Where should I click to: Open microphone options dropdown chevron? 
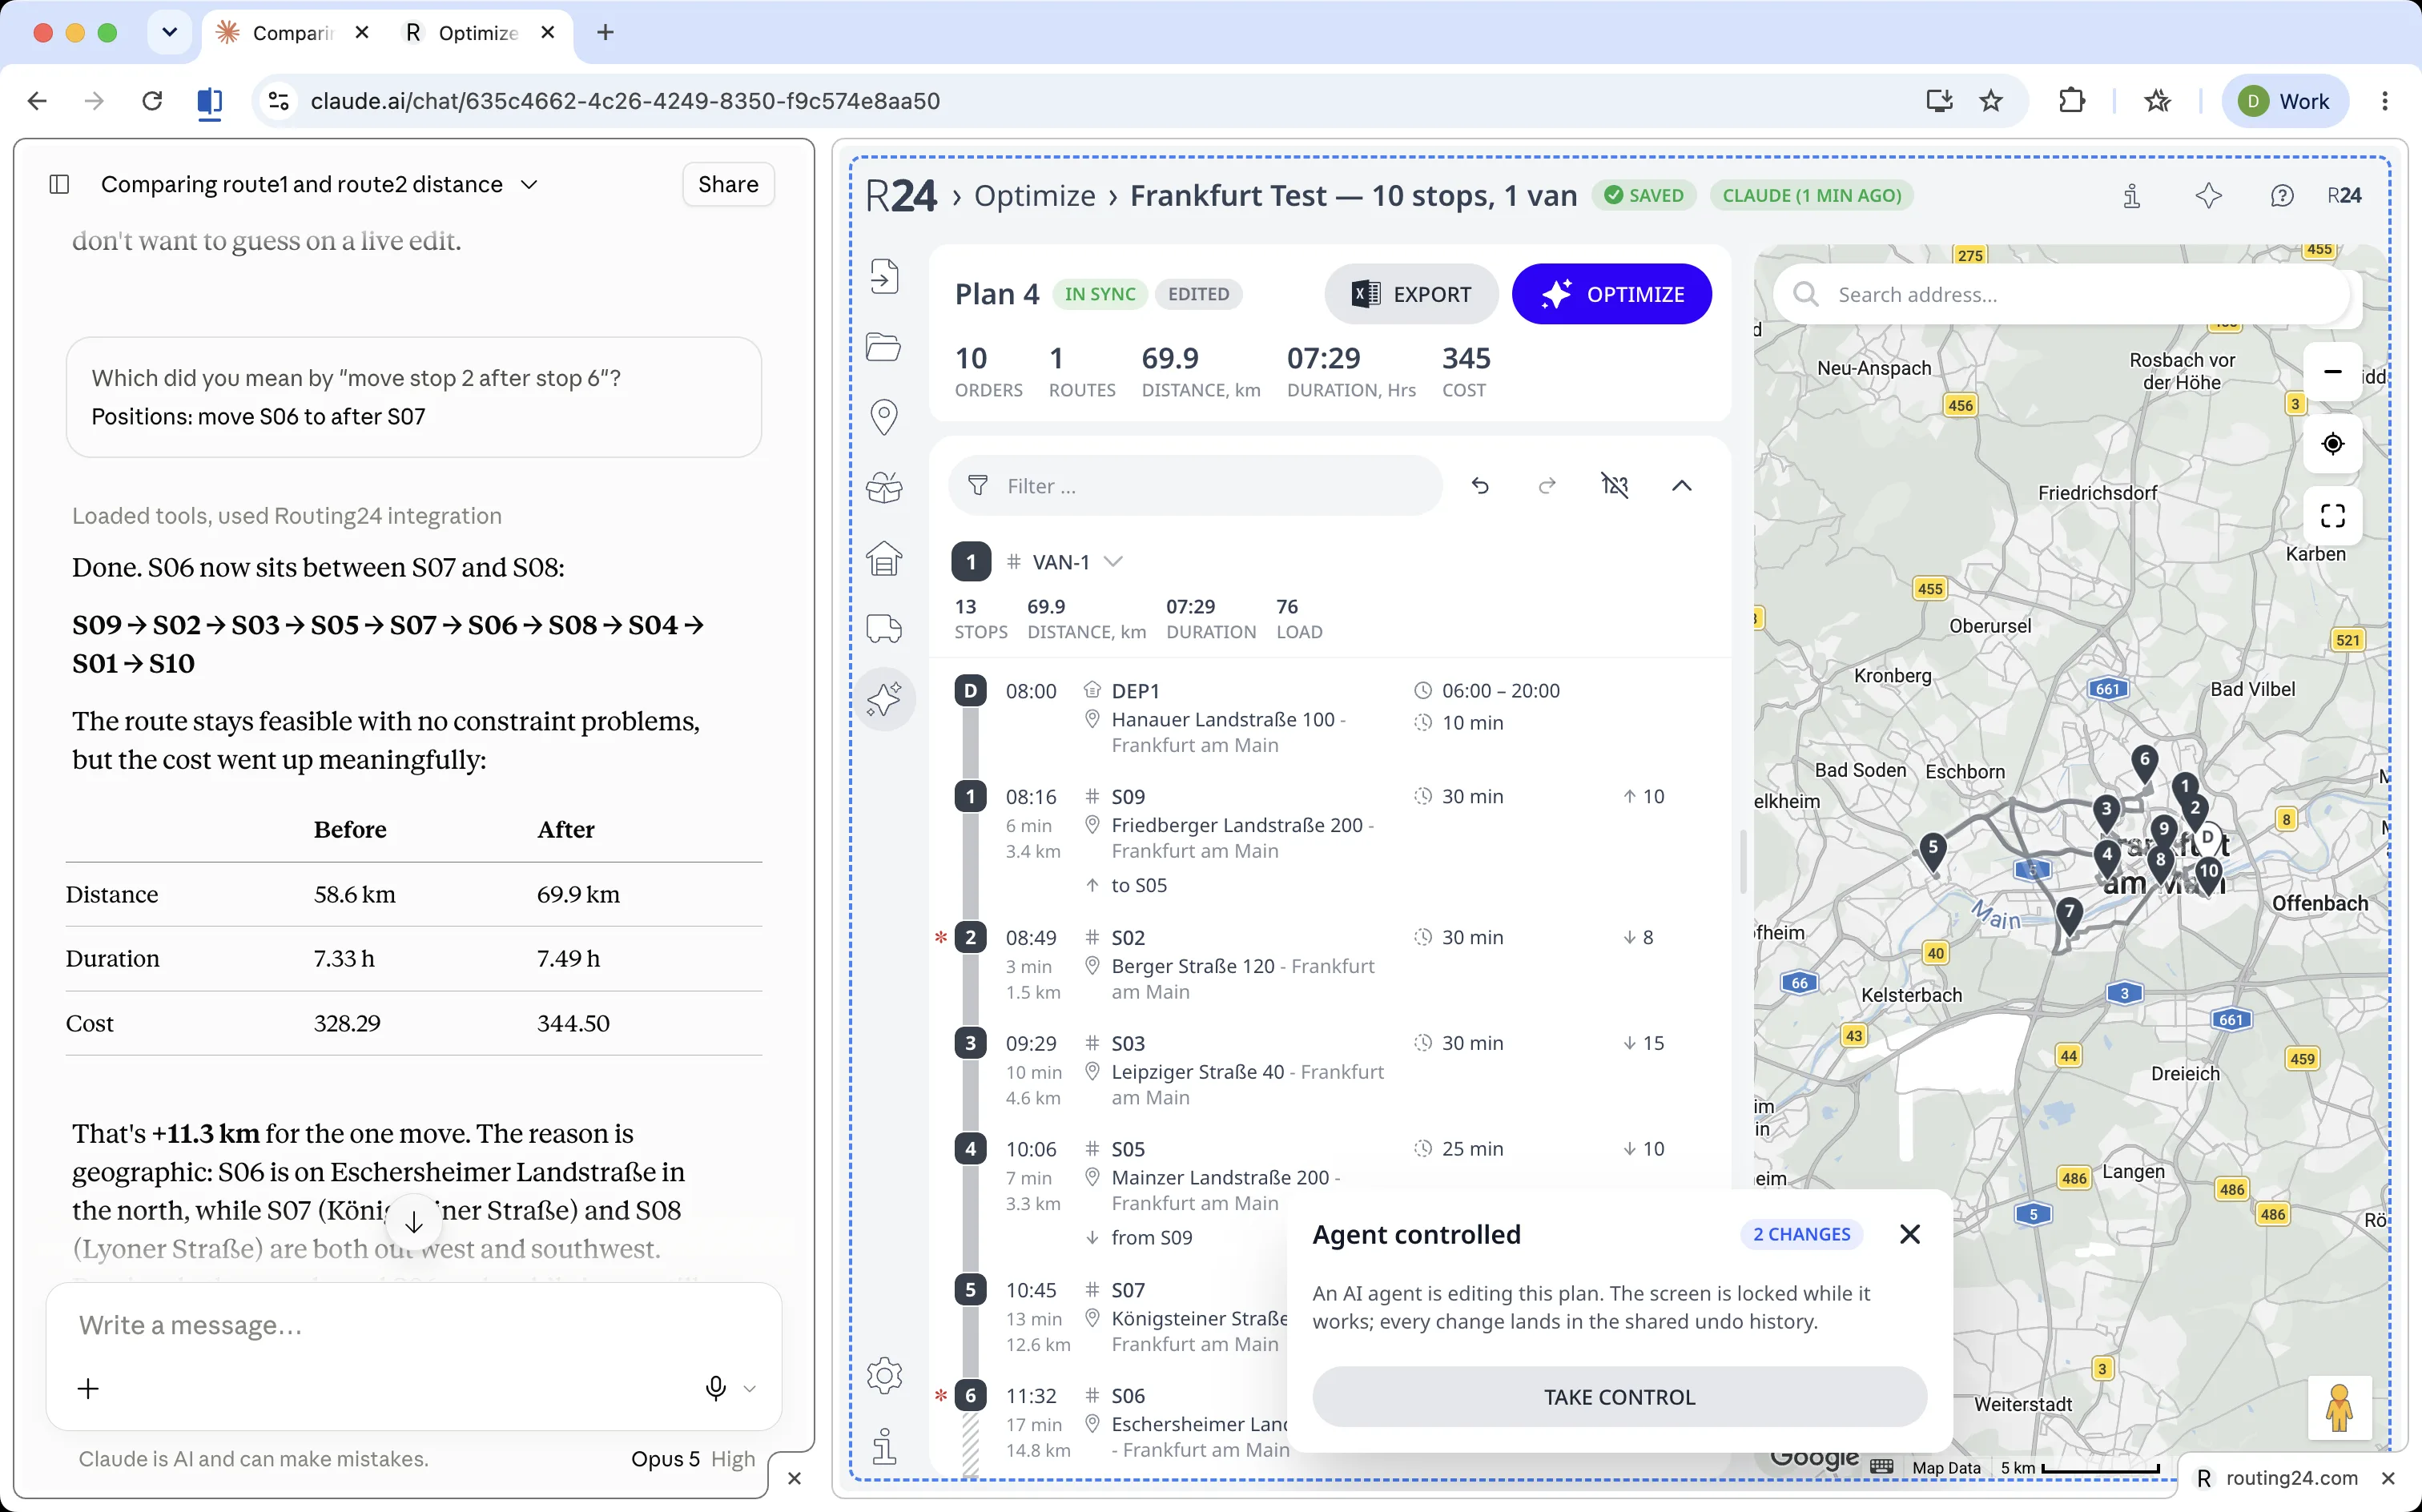[x=750, y=1389]
